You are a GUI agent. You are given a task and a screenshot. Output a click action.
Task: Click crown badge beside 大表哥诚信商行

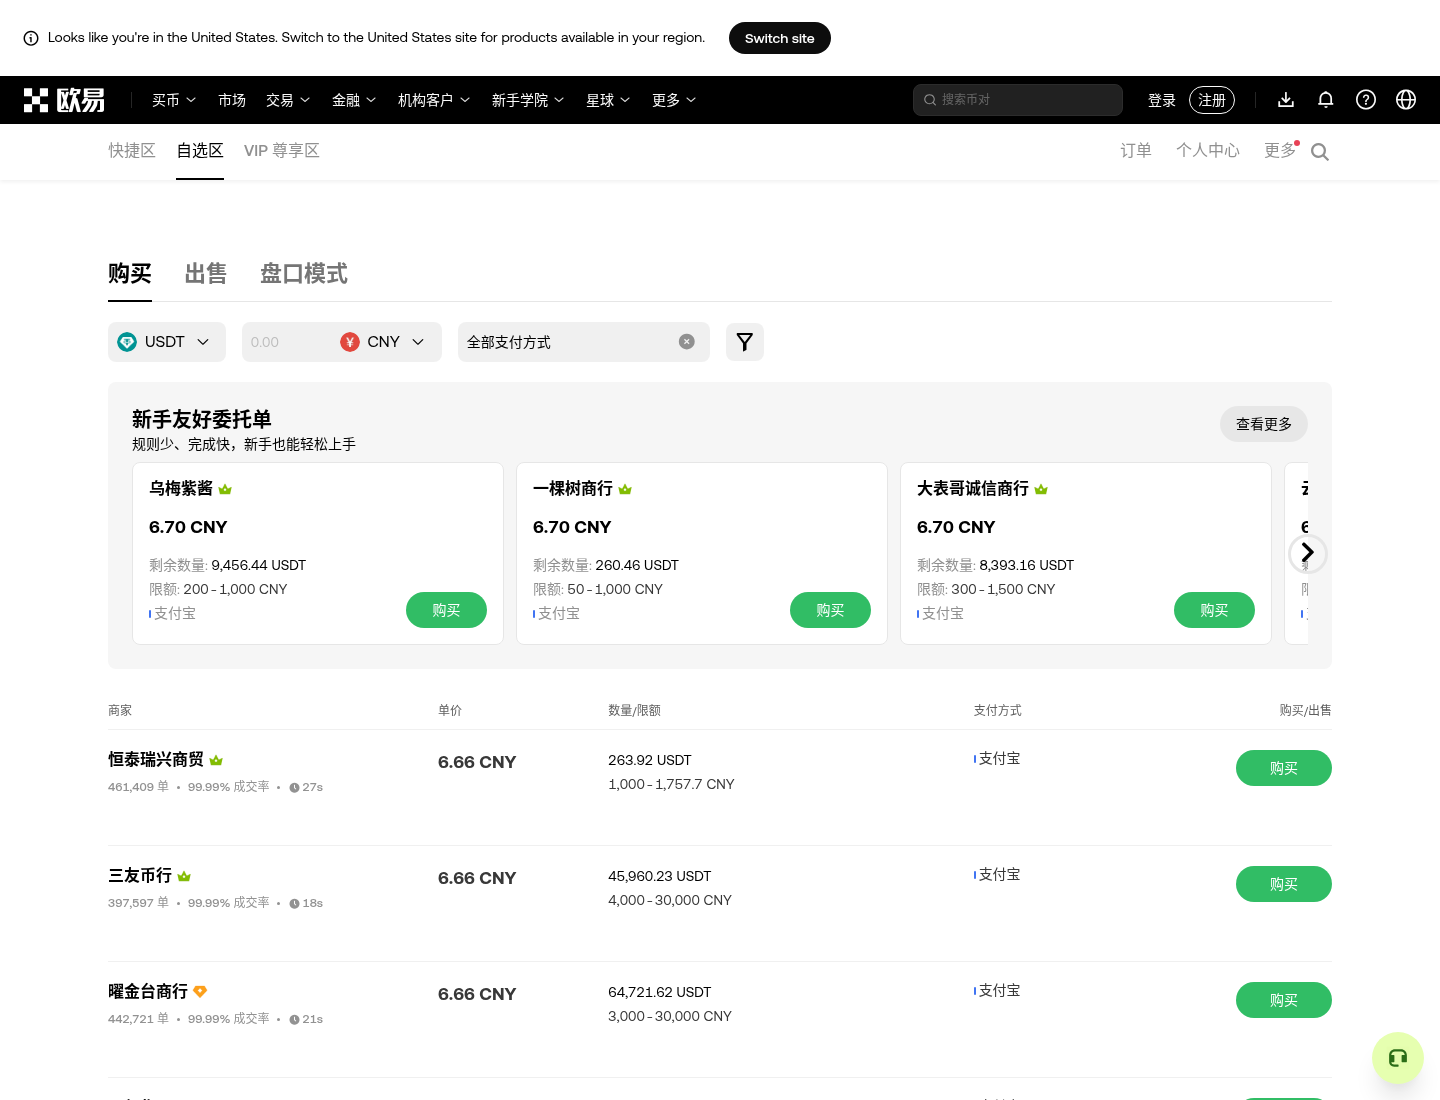point(1041,489)
